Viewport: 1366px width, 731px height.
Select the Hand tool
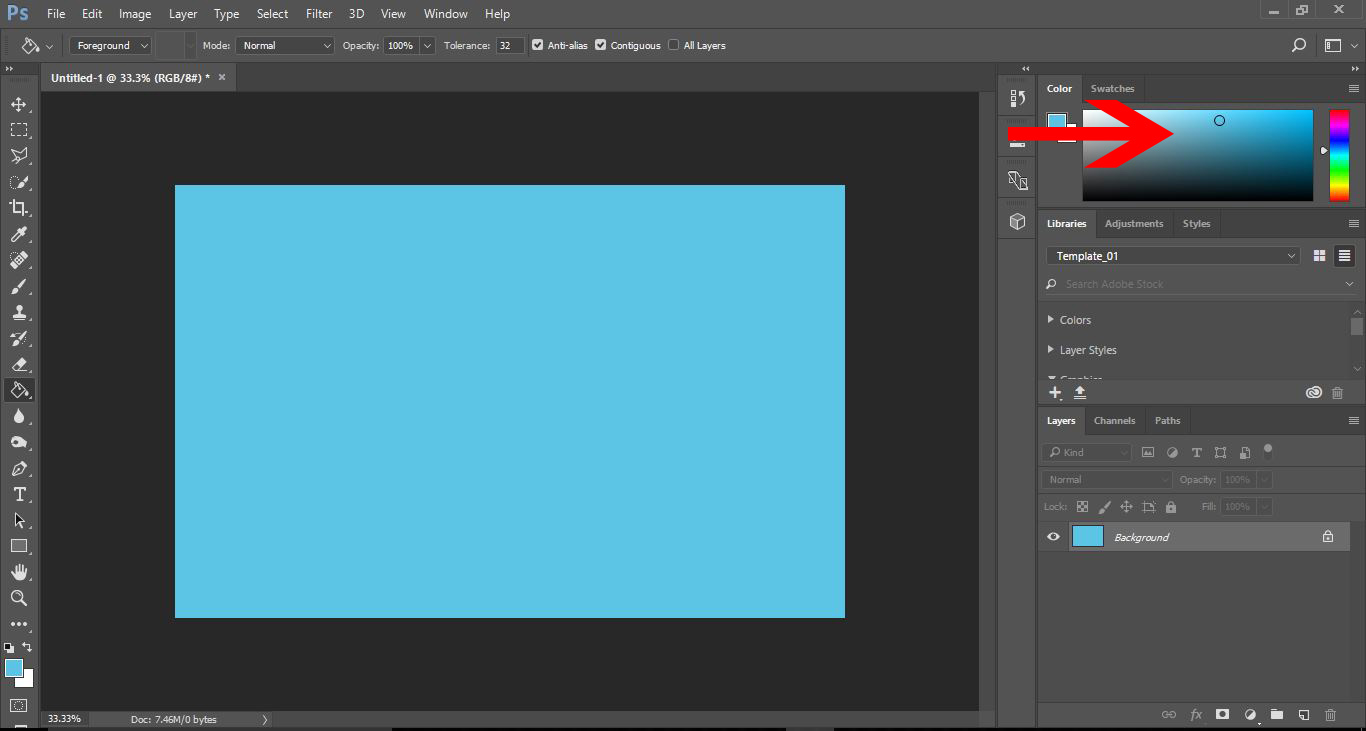[x=19, y=572]
